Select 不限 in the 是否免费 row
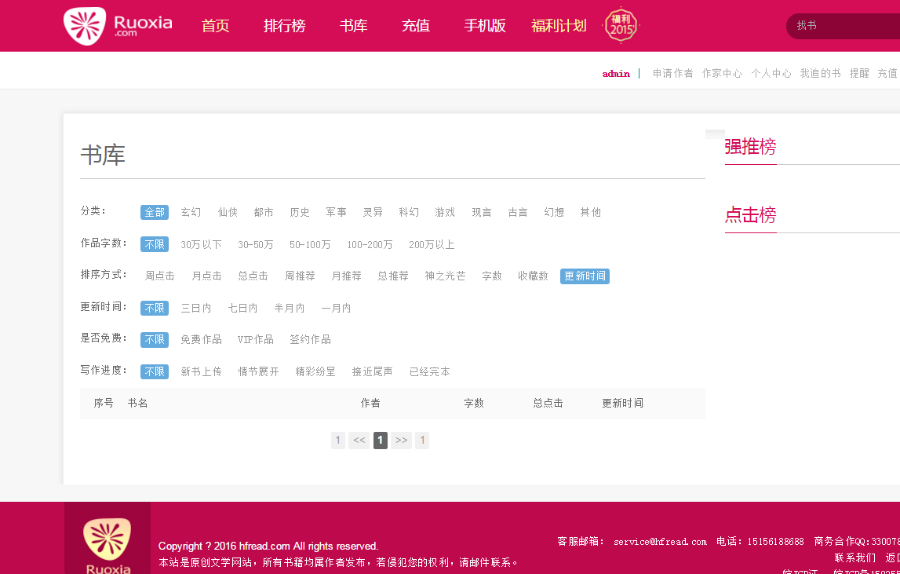 [154, 340]
